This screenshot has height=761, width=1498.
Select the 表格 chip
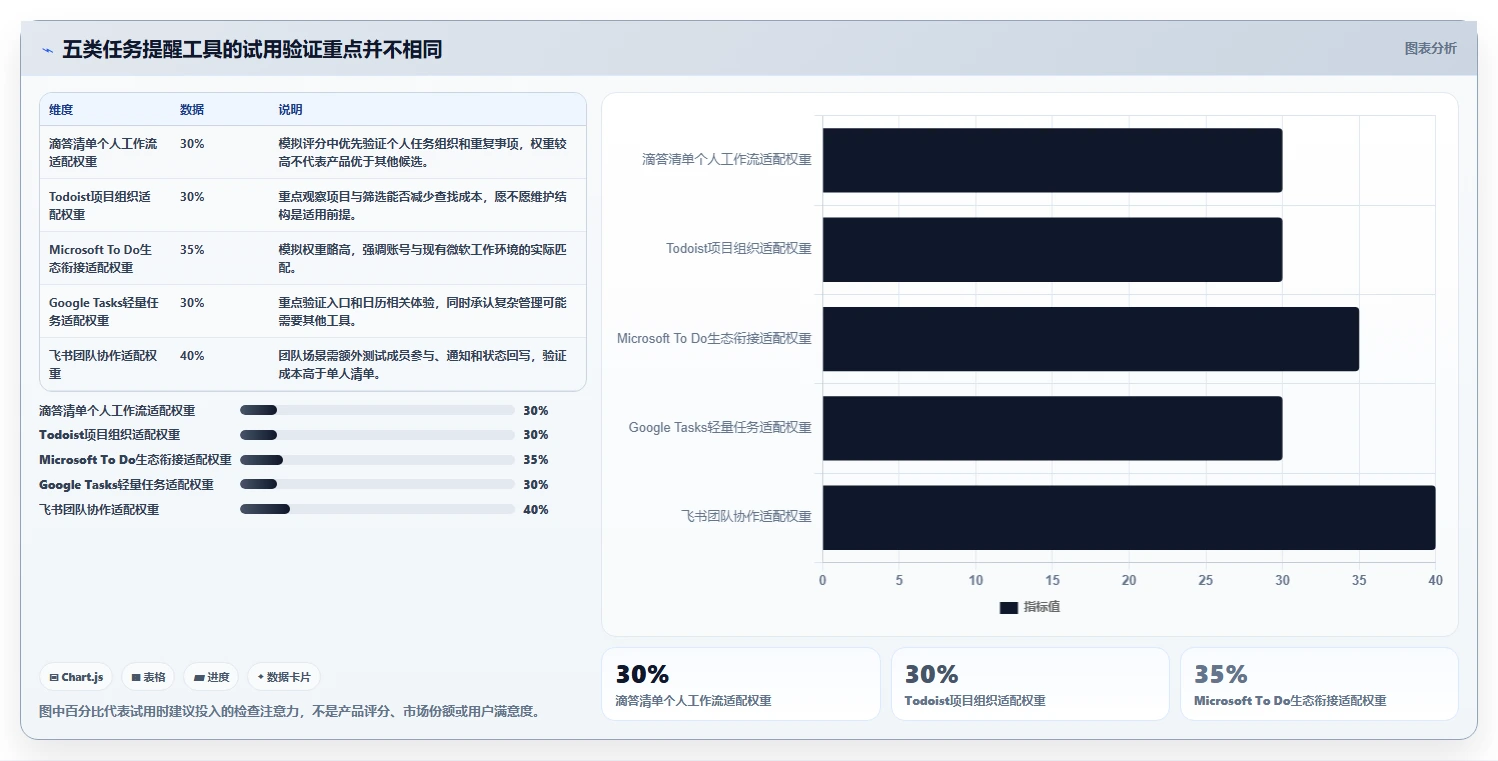[x=148, y=677]
